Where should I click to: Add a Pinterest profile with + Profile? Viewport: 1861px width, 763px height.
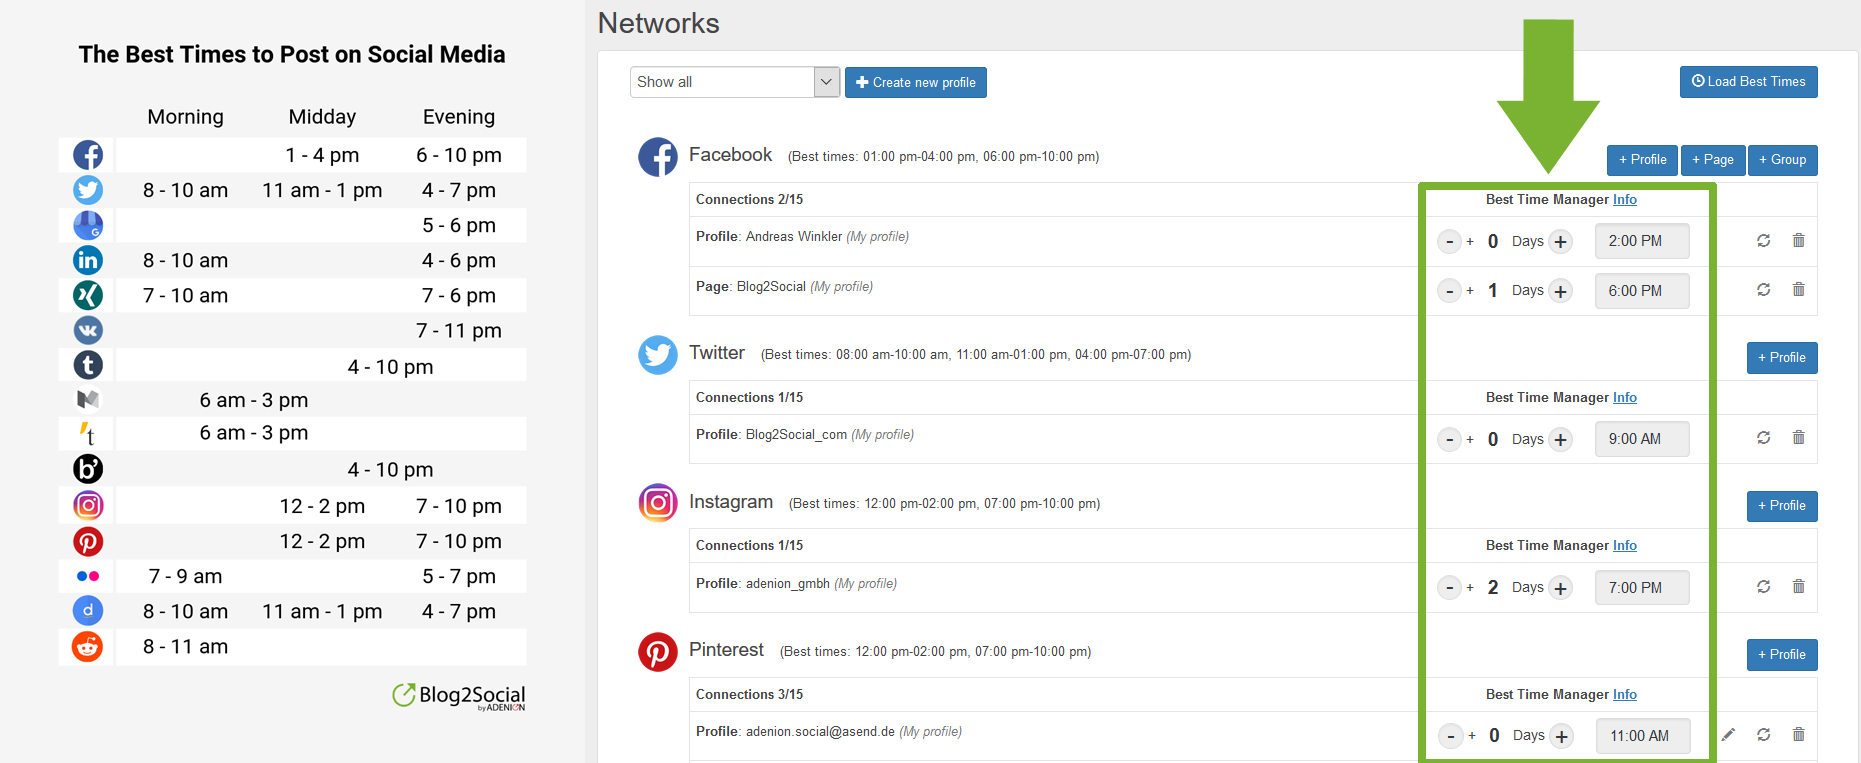coord(1782,655)
